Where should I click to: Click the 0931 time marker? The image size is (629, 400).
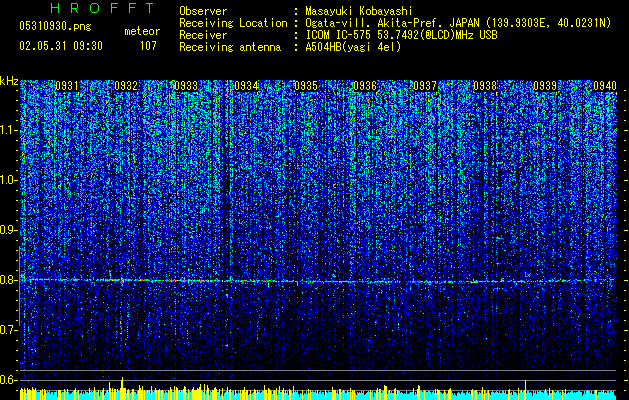coord(67,86)
